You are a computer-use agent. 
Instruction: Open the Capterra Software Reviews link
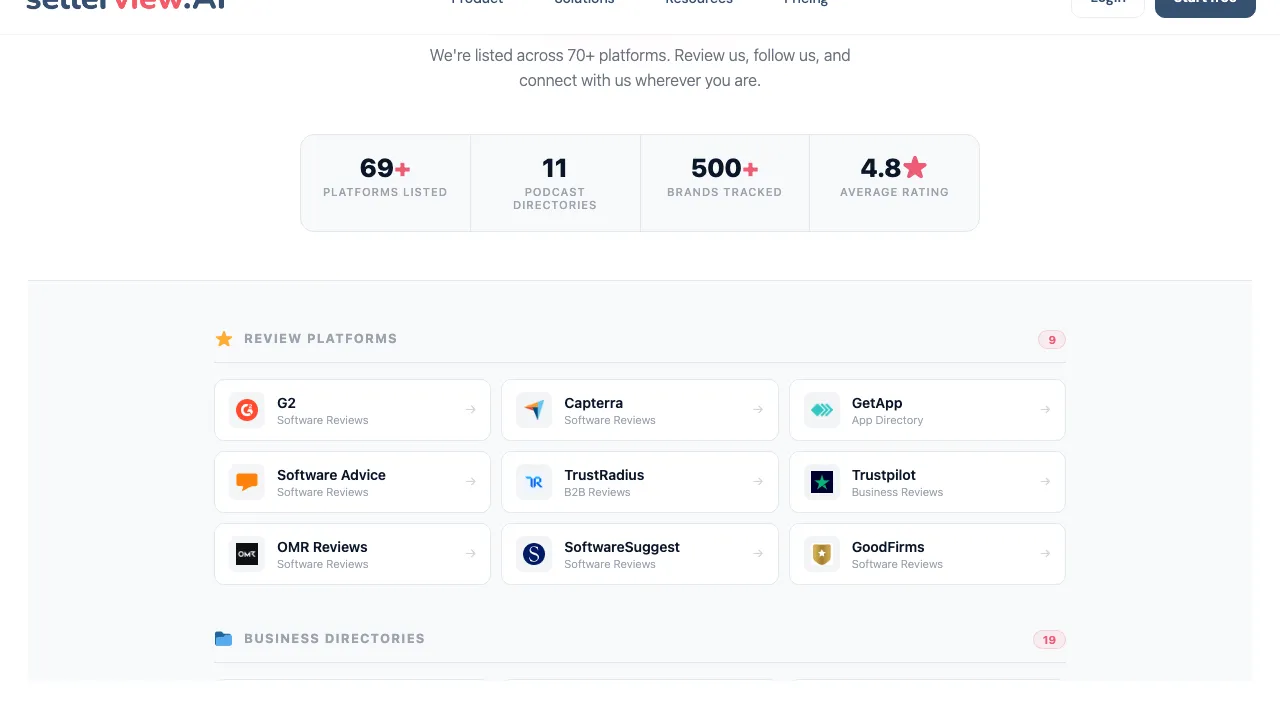click(x=640, y=410)
